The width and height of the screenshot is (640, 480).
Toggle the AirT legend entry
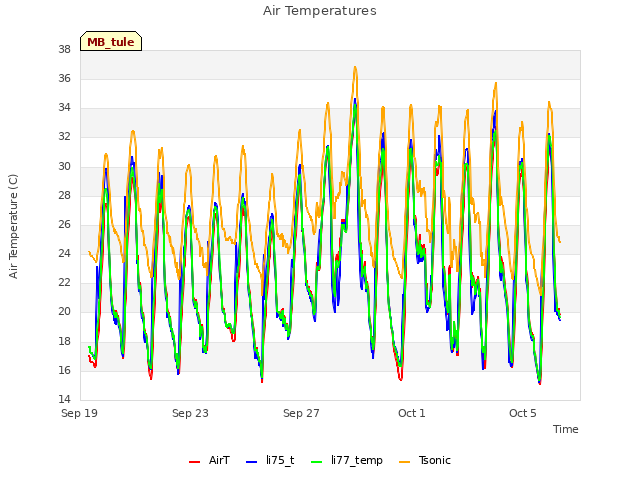point(209,460)
